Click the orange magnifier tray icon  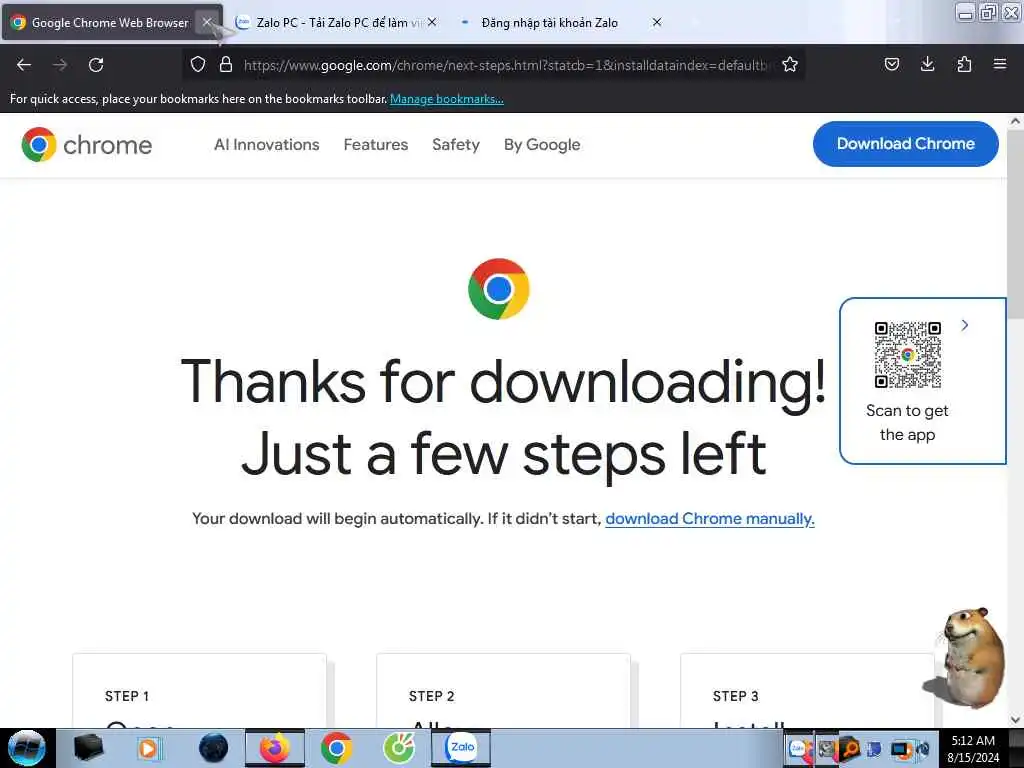[x=850, y=748]
